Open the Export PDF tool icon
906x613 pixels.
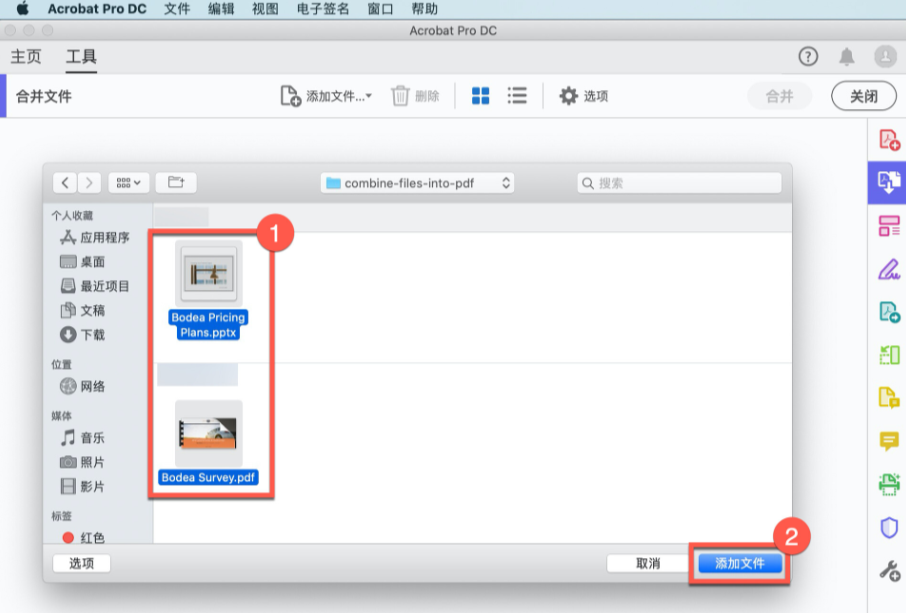click(x=888, y=311)
